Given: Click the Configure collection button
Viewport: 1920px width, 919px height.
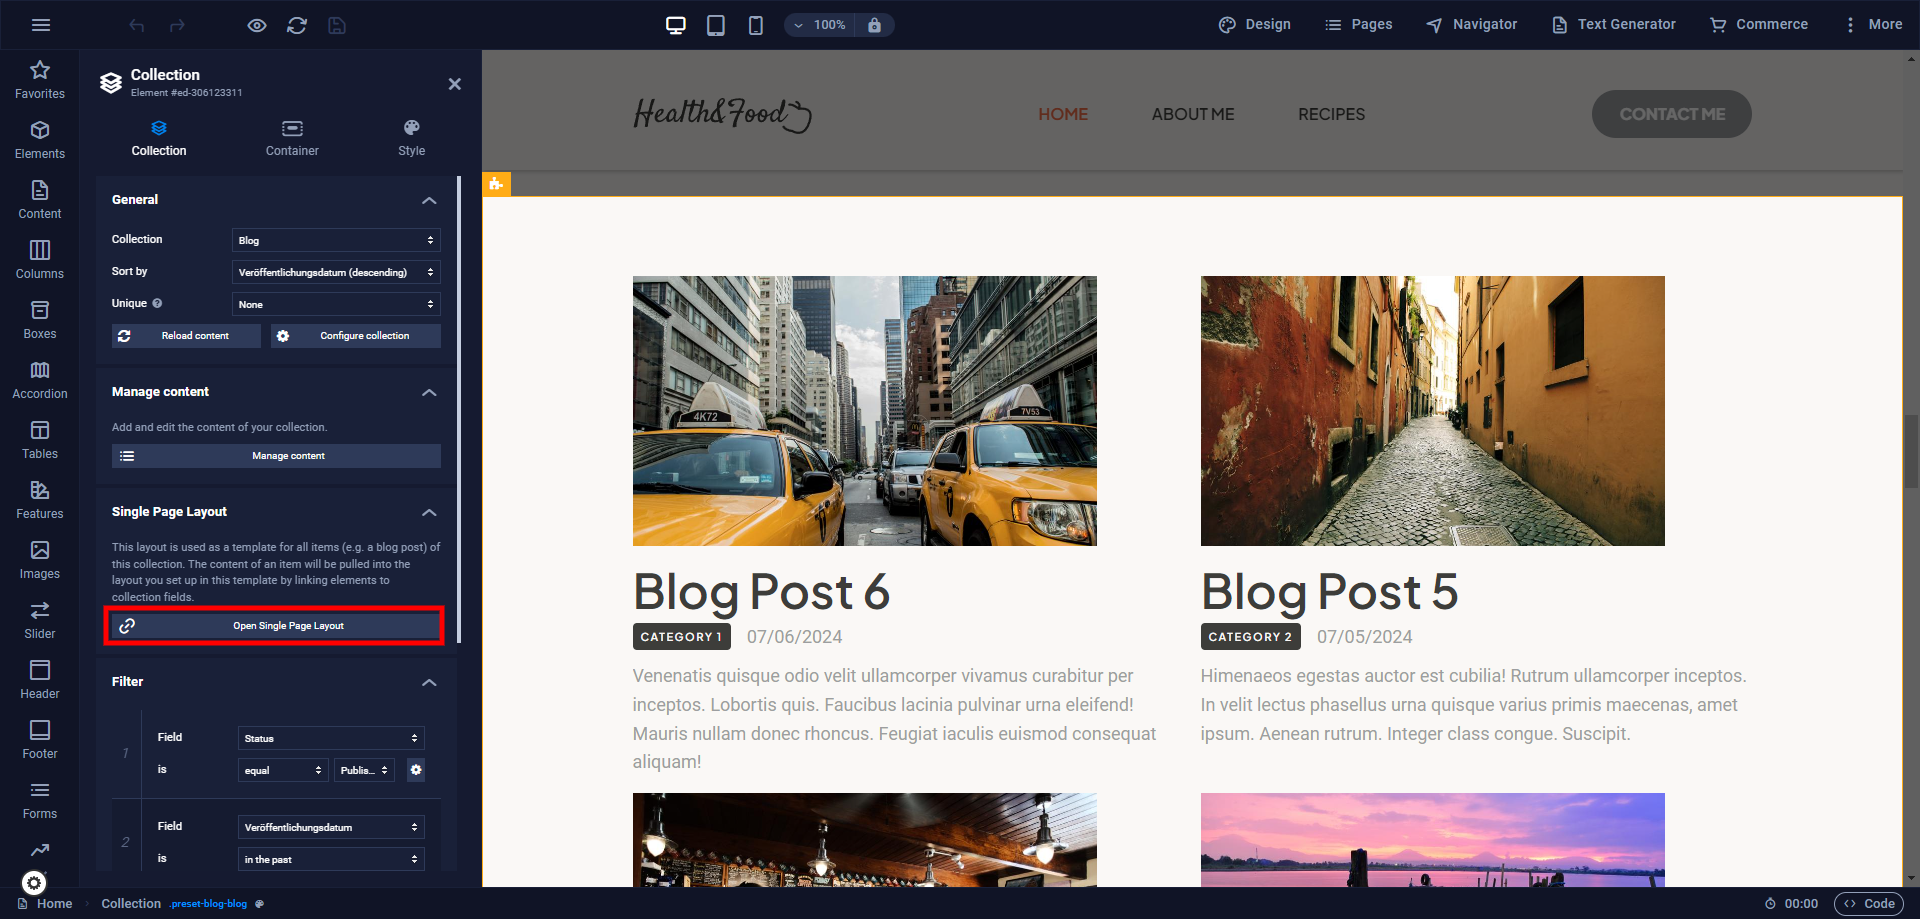Looking at the screenshot, I should click(x=356, y=336).
